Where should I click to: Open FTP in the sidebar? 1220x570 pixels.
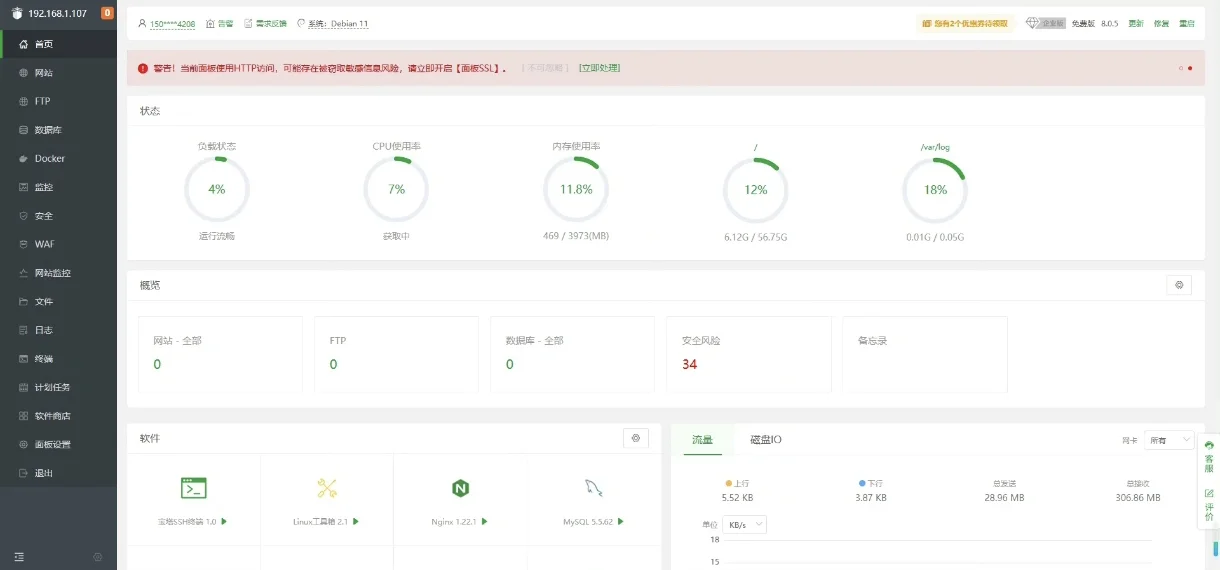click(58, 101)
